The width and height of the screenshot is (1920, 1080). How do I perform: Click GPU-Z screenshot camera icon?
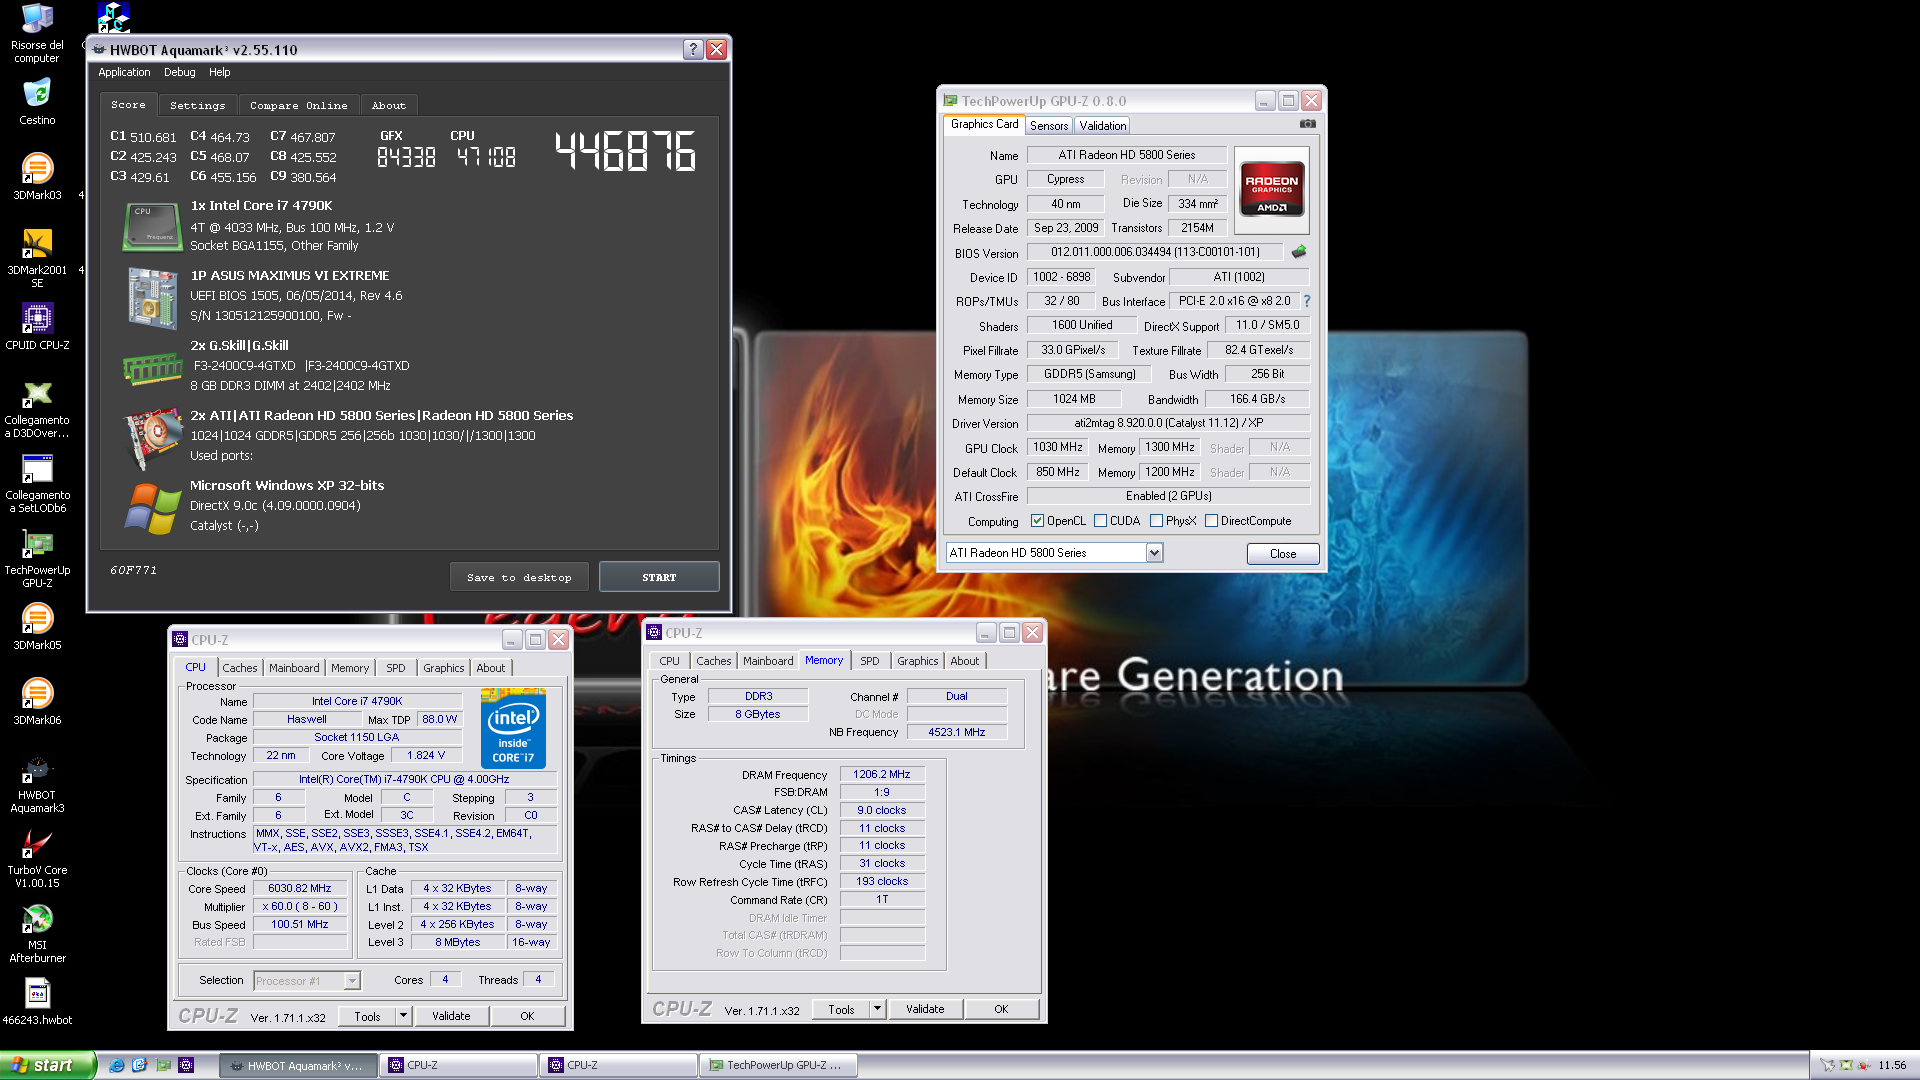(1307, 124)
